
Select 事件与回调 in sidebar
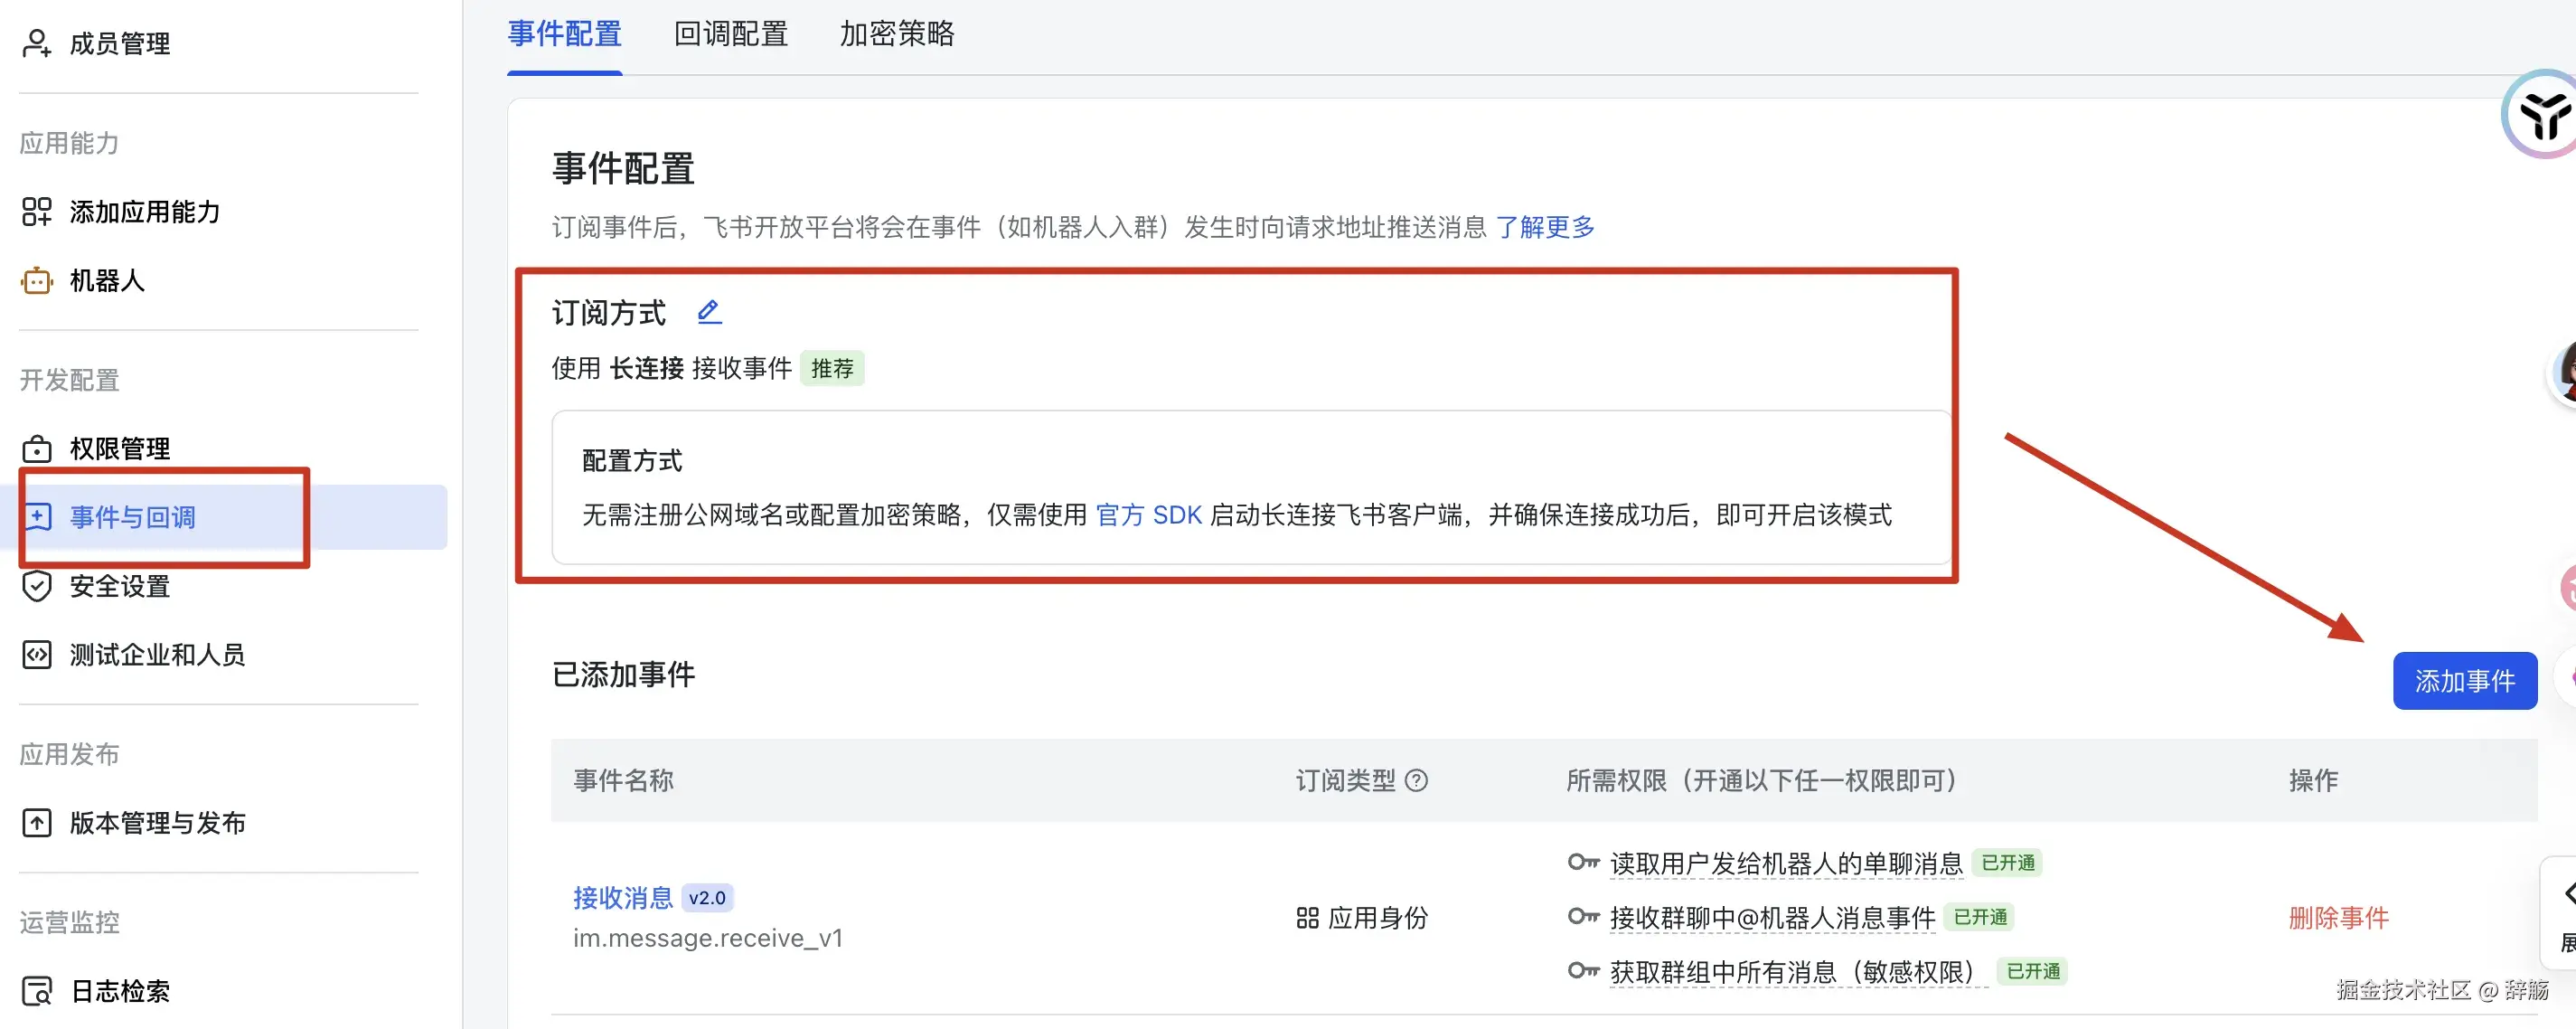tap(132, 517)
